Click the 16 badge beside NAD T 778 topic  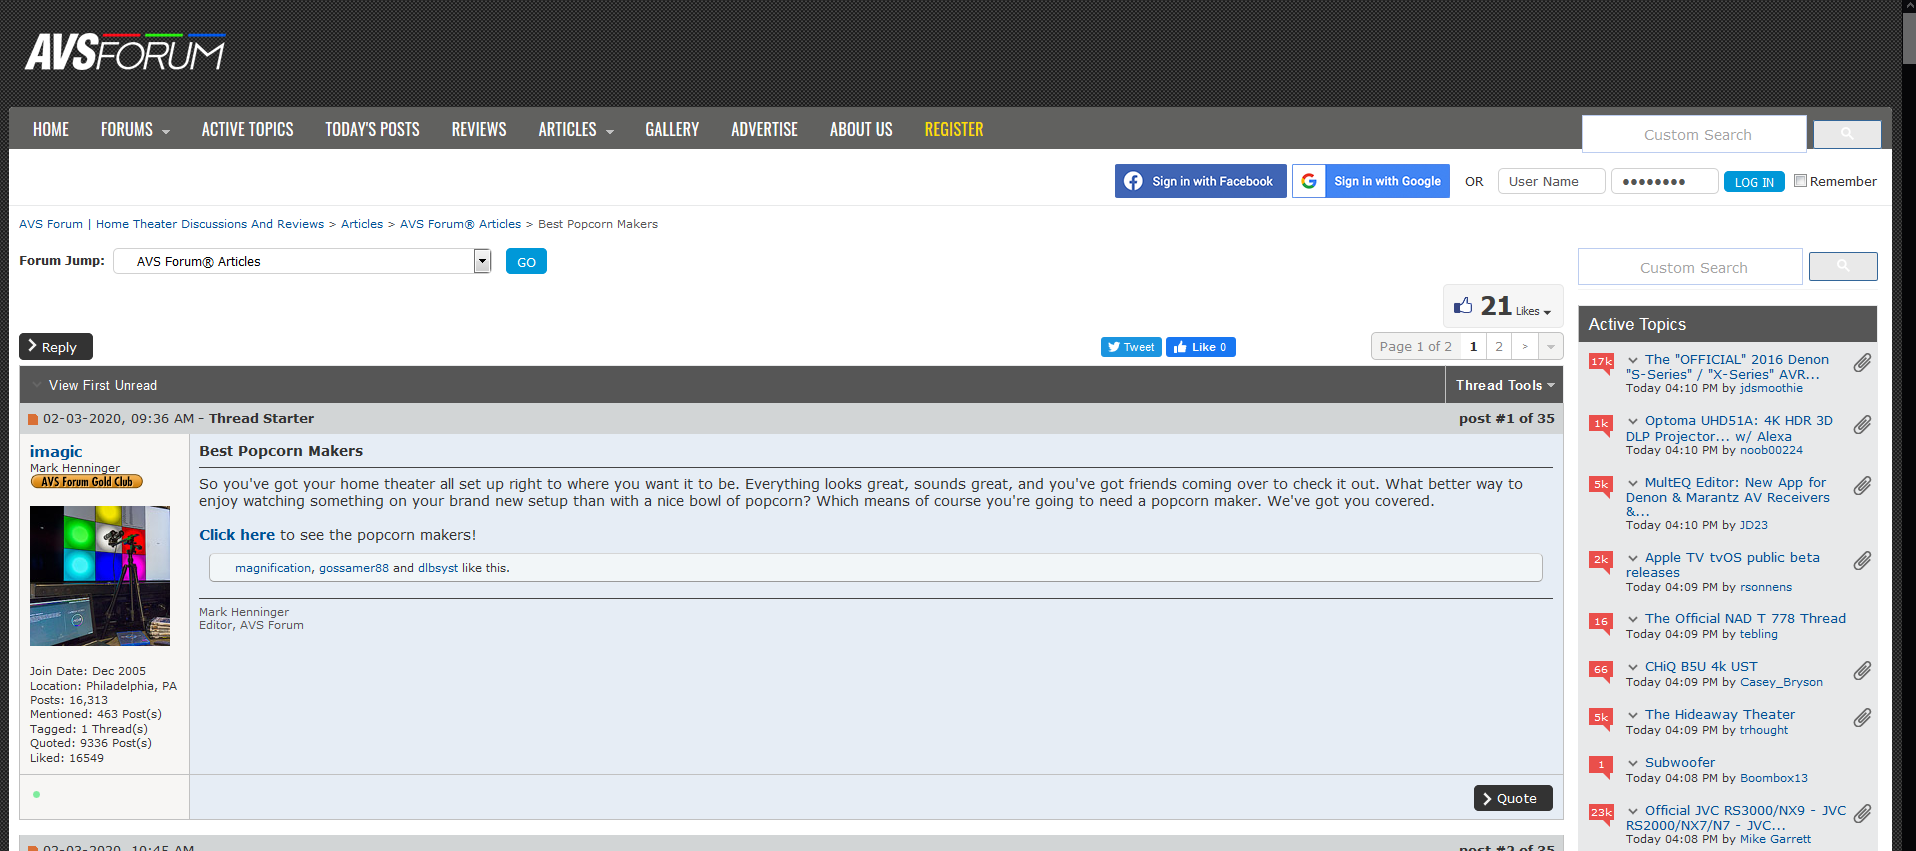tap(1601, 623)
